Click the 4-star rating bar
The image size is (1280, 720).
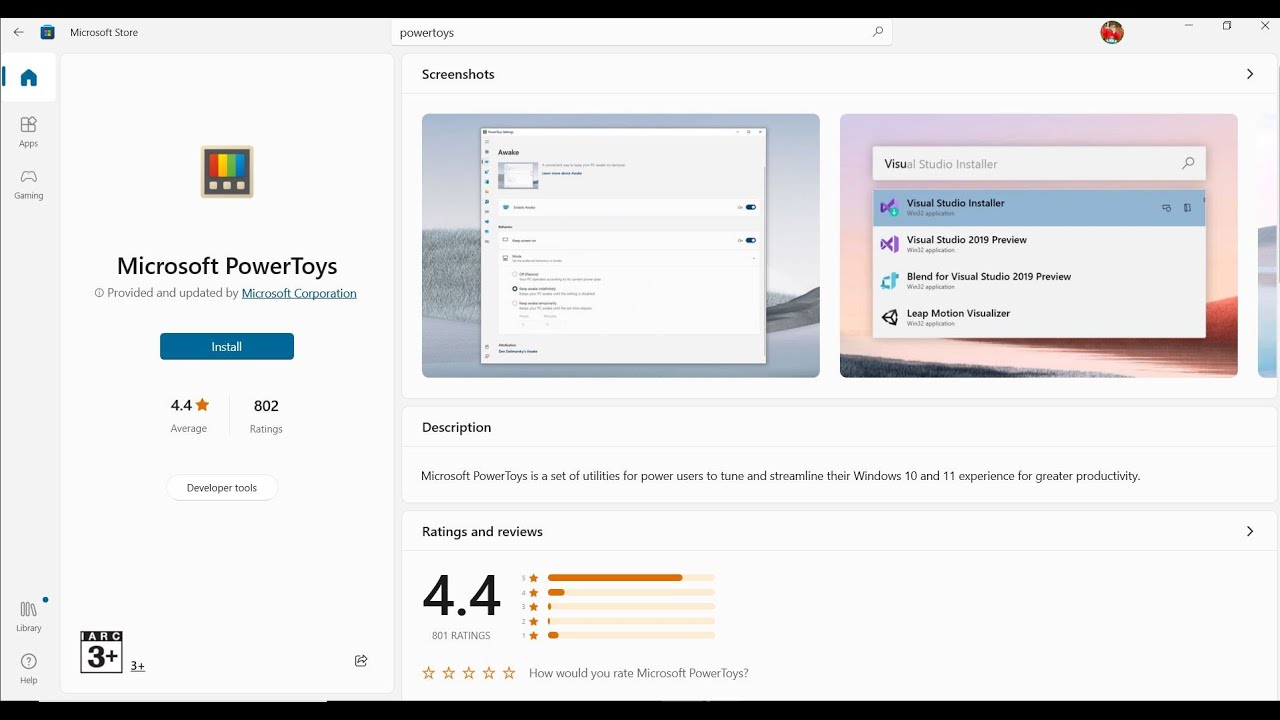pyautogui.click(x=631, y=592)
